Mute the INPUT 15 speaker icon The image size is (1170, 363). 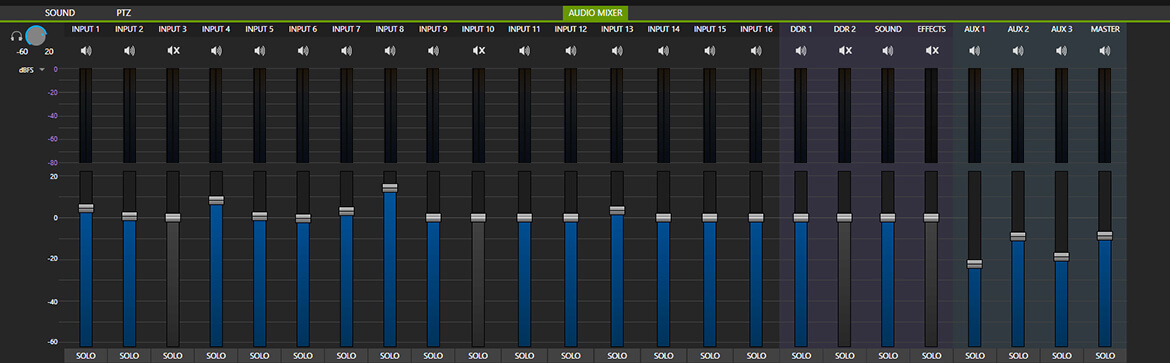point(710,51)
